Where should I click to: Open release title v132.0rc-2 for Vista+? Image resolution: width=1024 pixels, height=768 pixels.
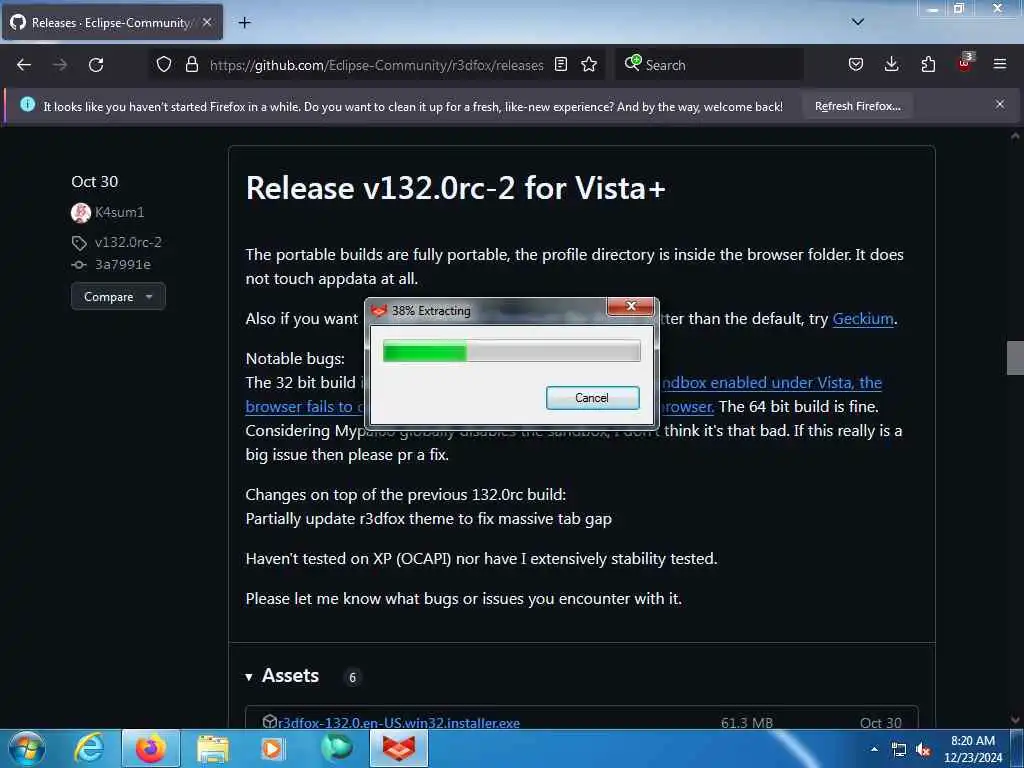click(455, 188)
